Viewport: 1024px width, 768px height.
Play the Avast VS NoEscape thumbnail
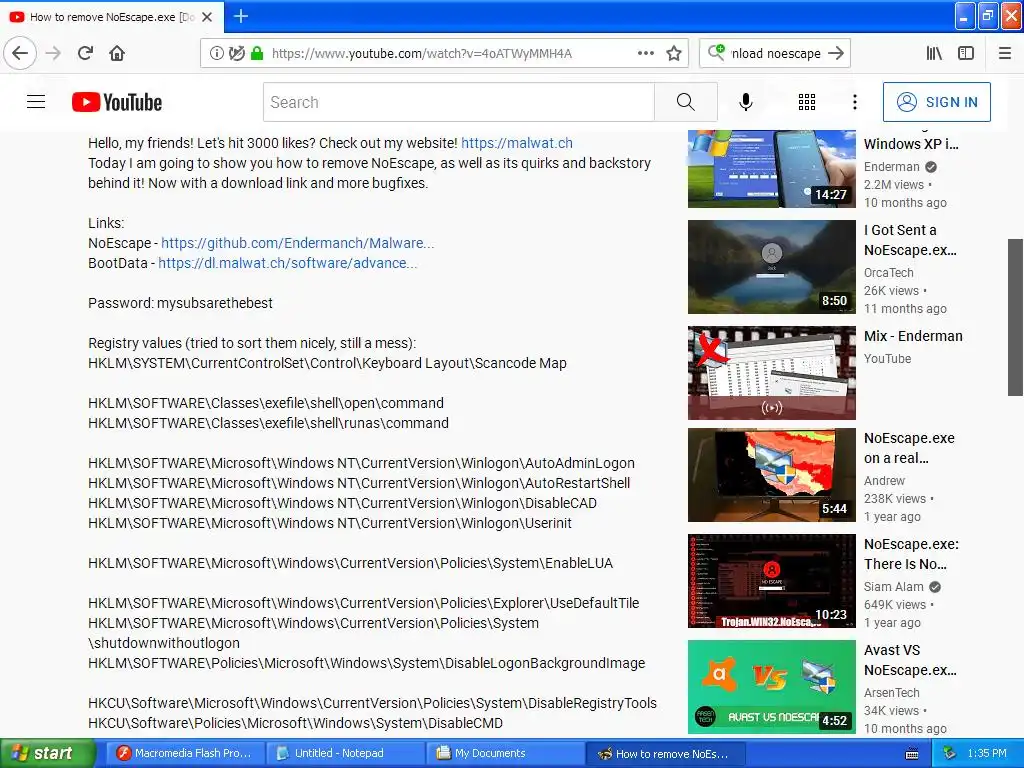click(771, 687)
